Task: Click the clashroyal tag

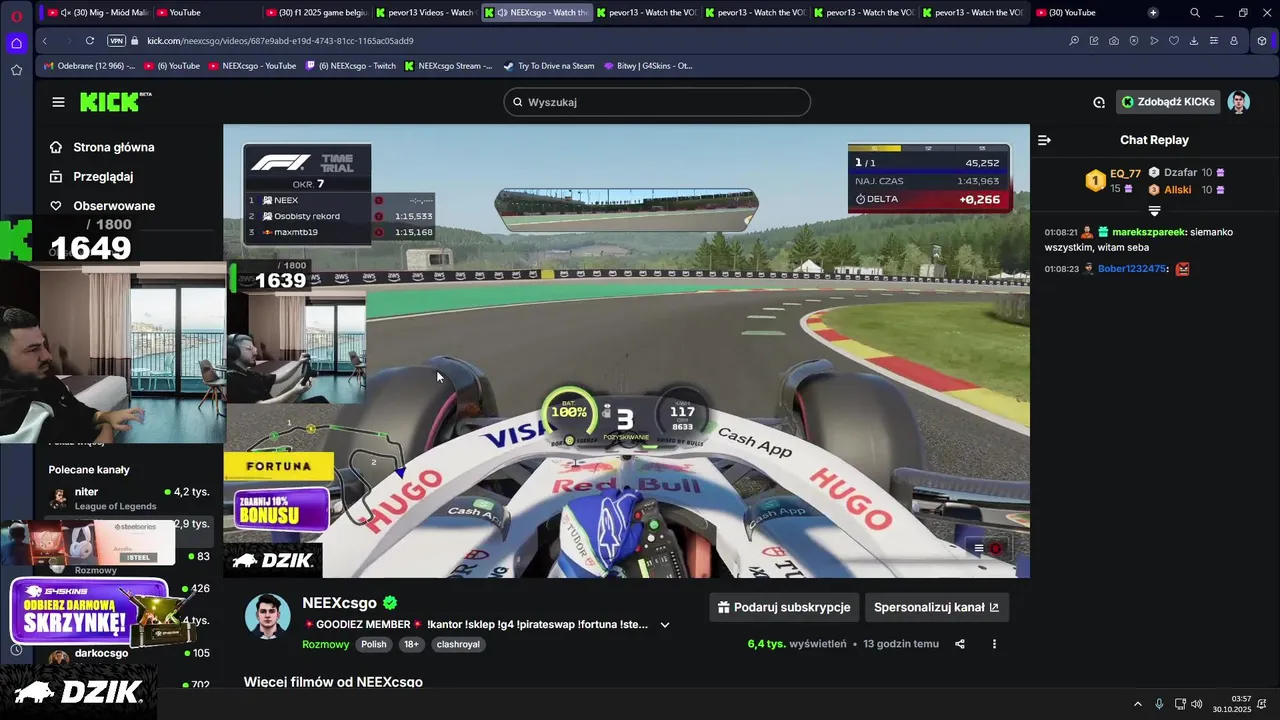Action: coord(458,644)
